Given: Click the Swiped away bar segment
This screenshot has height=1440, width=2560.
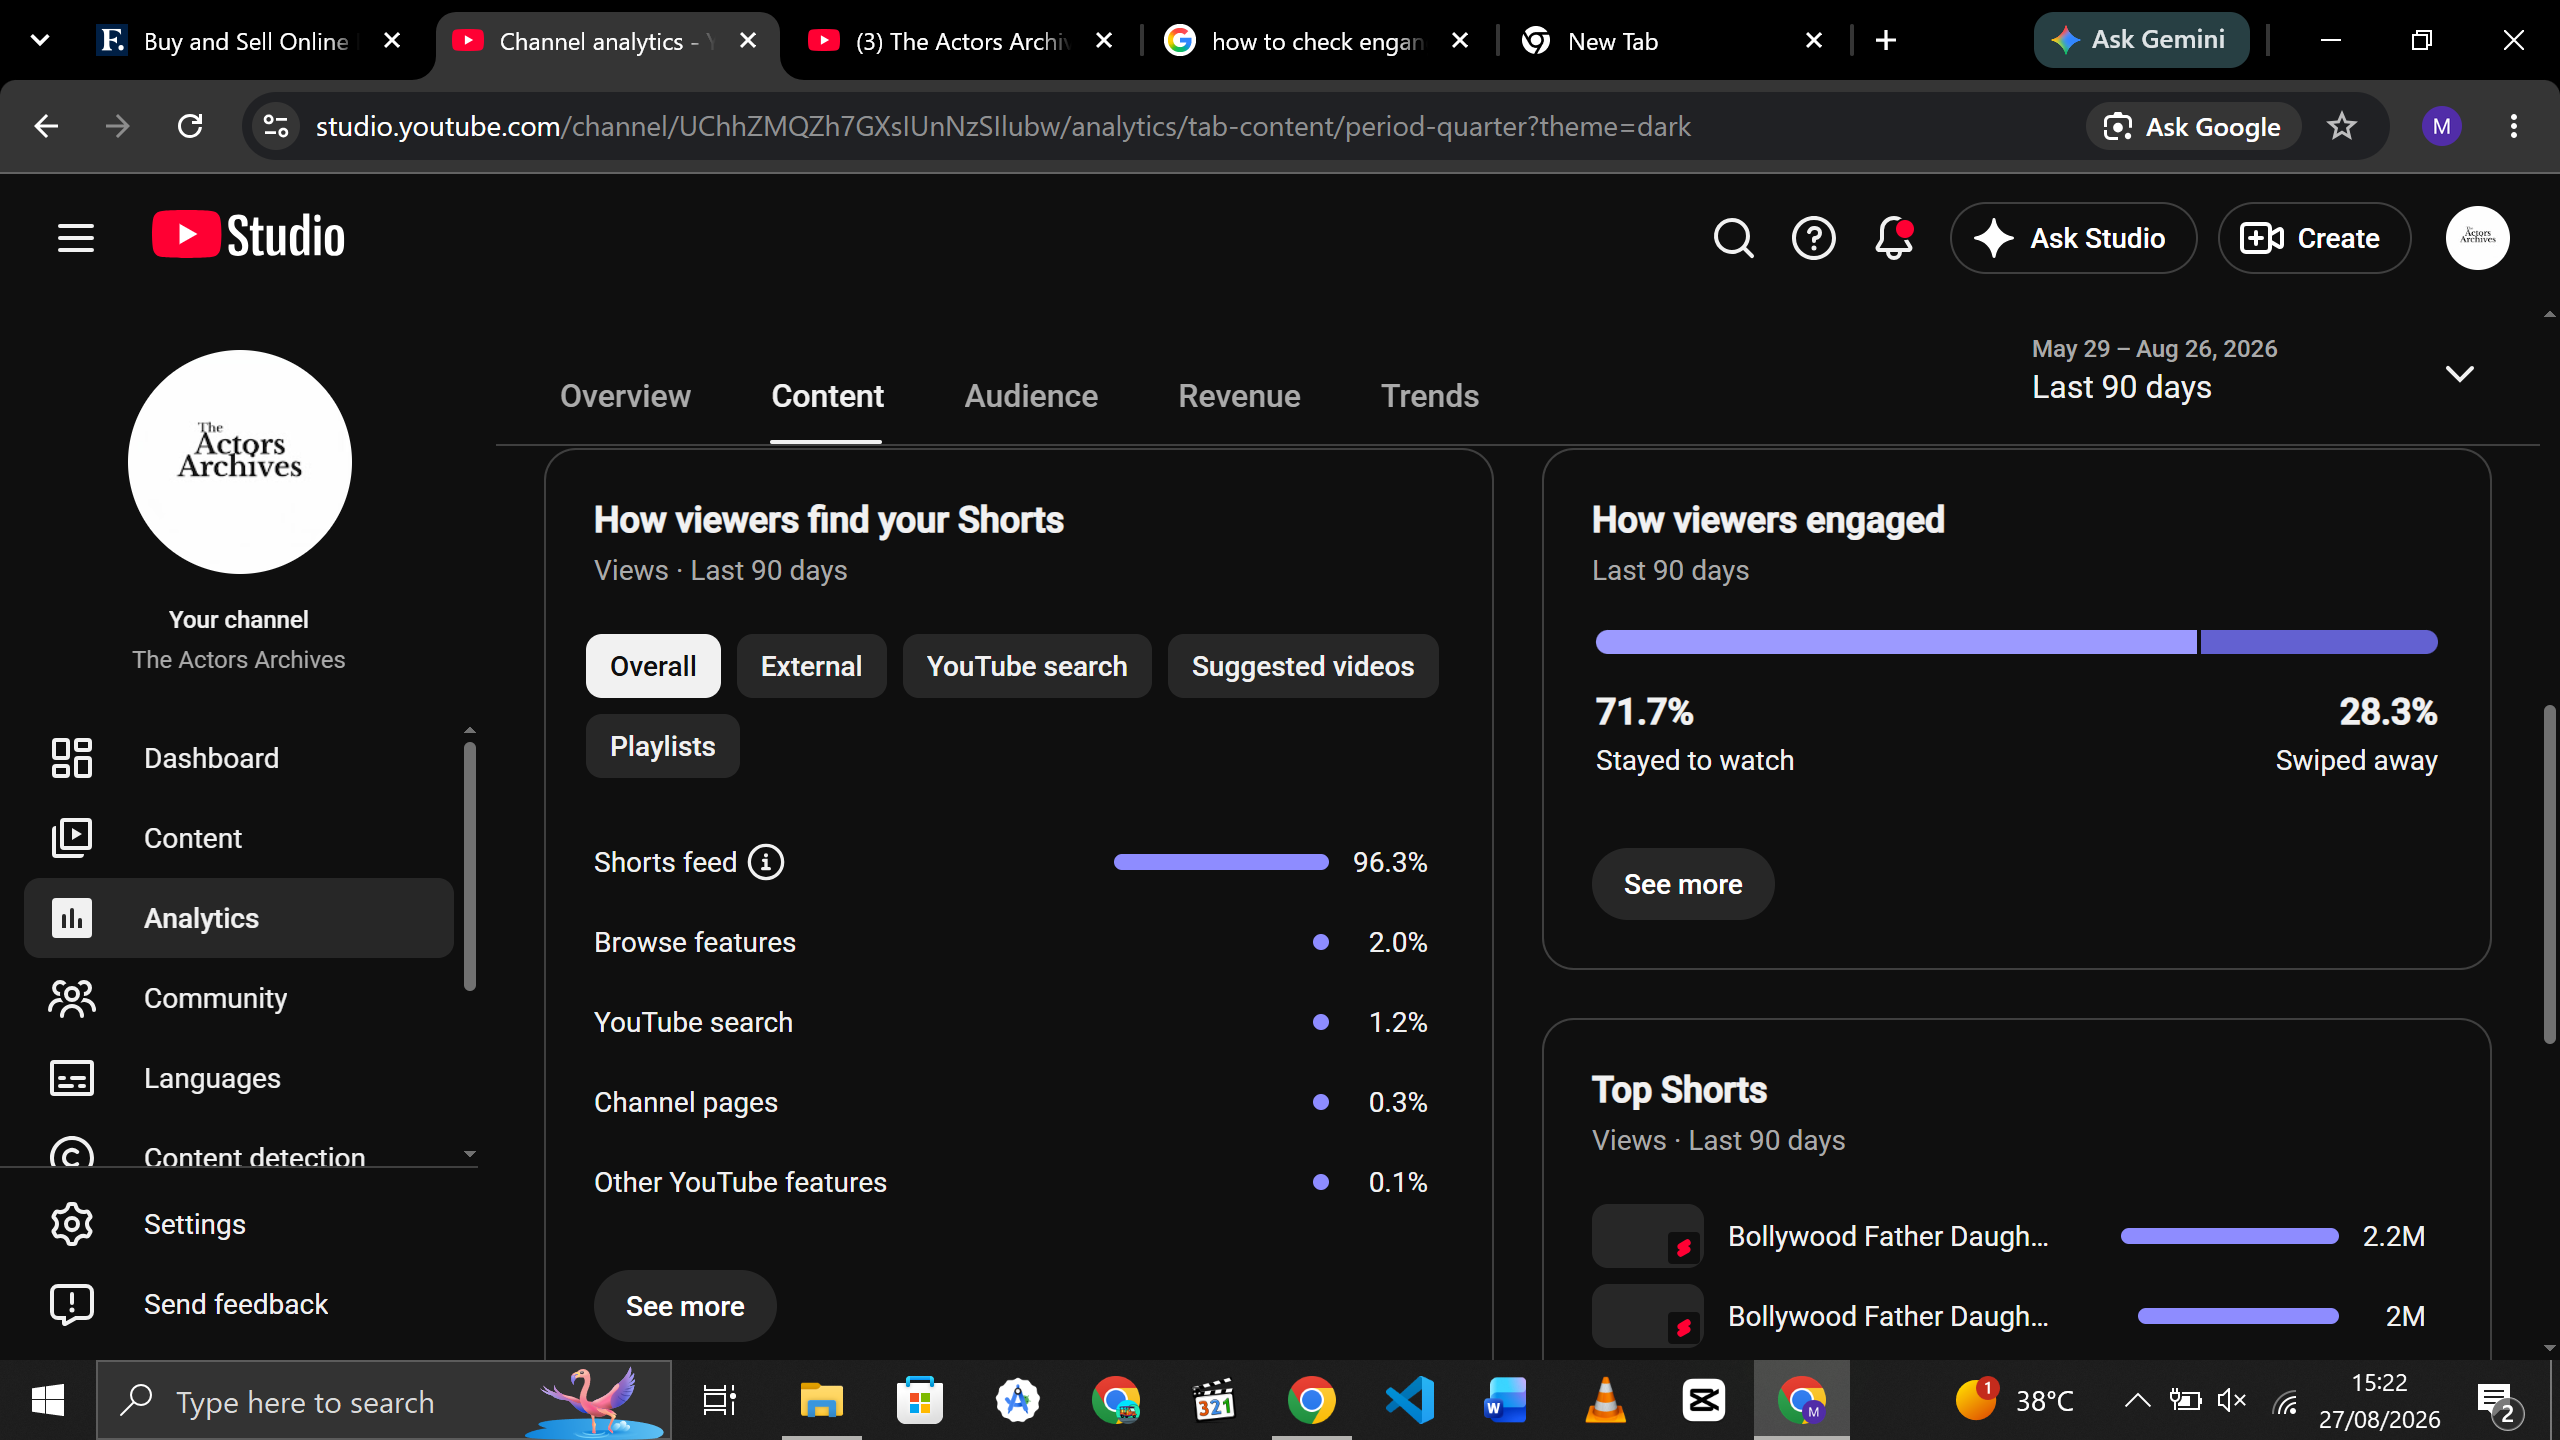Looking at the screenshot, I should point(2319,642).
